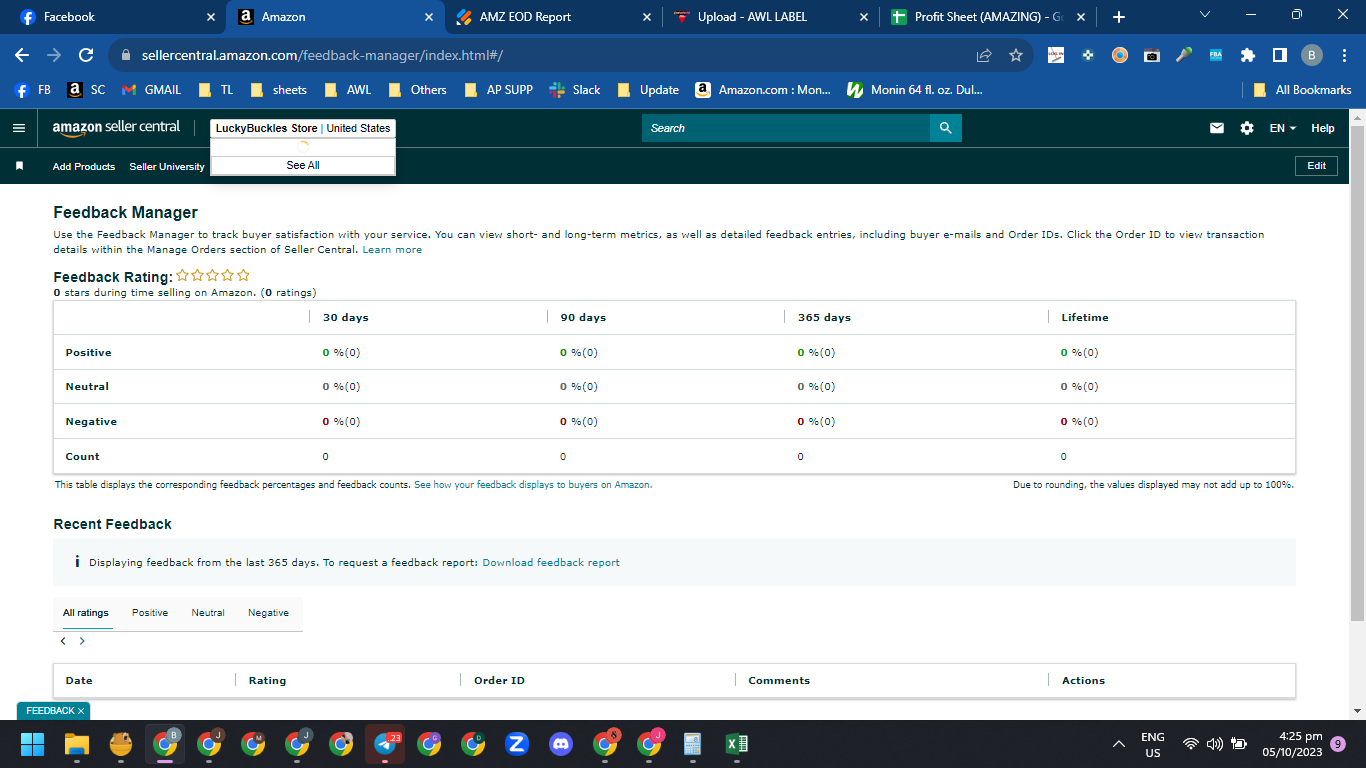This screenshot has width=1366, height=768.
Task: Click into the Seller Central search field
Action: coord(786,128)
